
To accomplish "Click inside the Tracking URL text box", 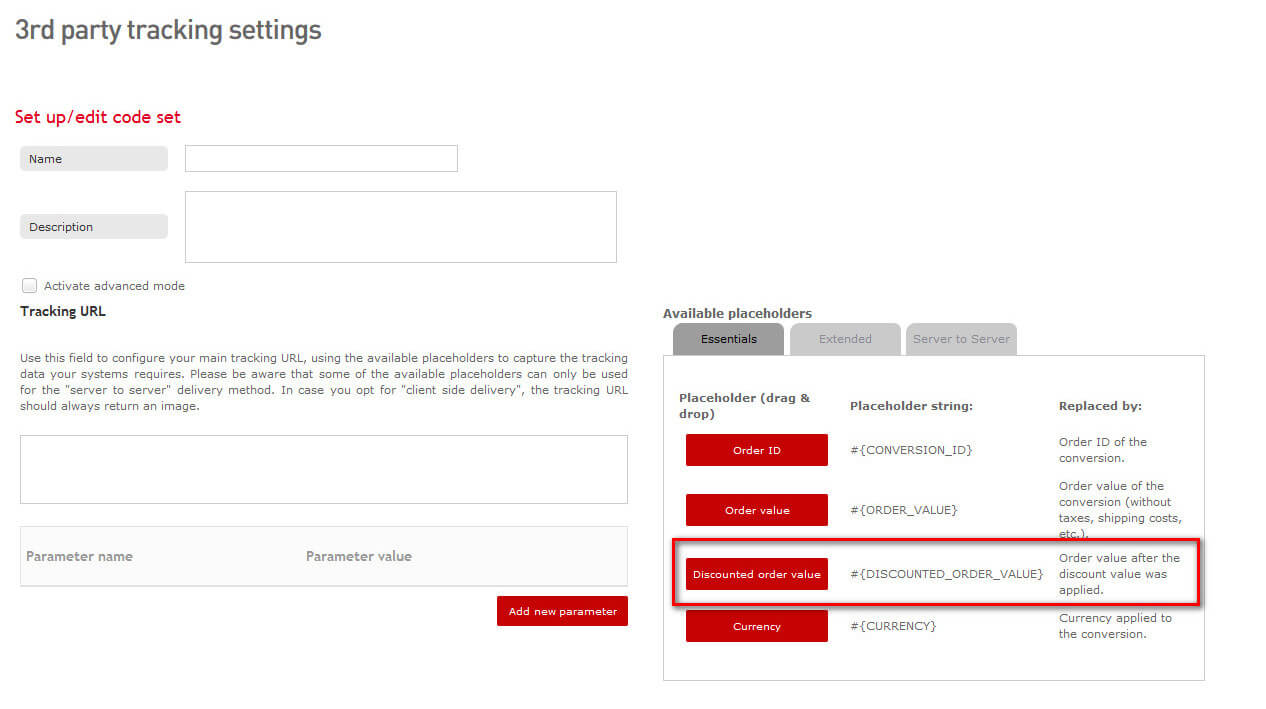I will 324,469.
